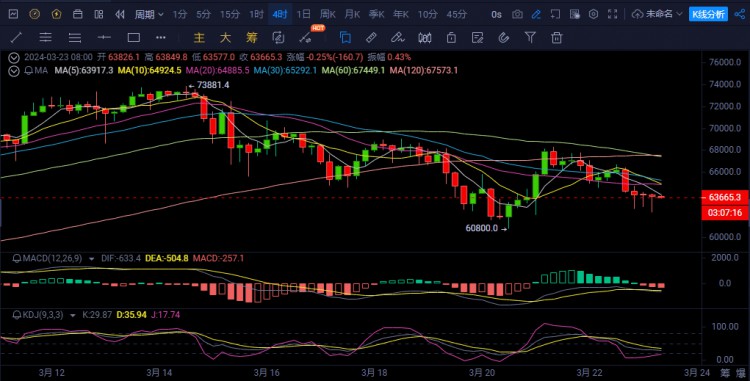
Task: Select the rectangle drawing tool
Action: (133, 37)
